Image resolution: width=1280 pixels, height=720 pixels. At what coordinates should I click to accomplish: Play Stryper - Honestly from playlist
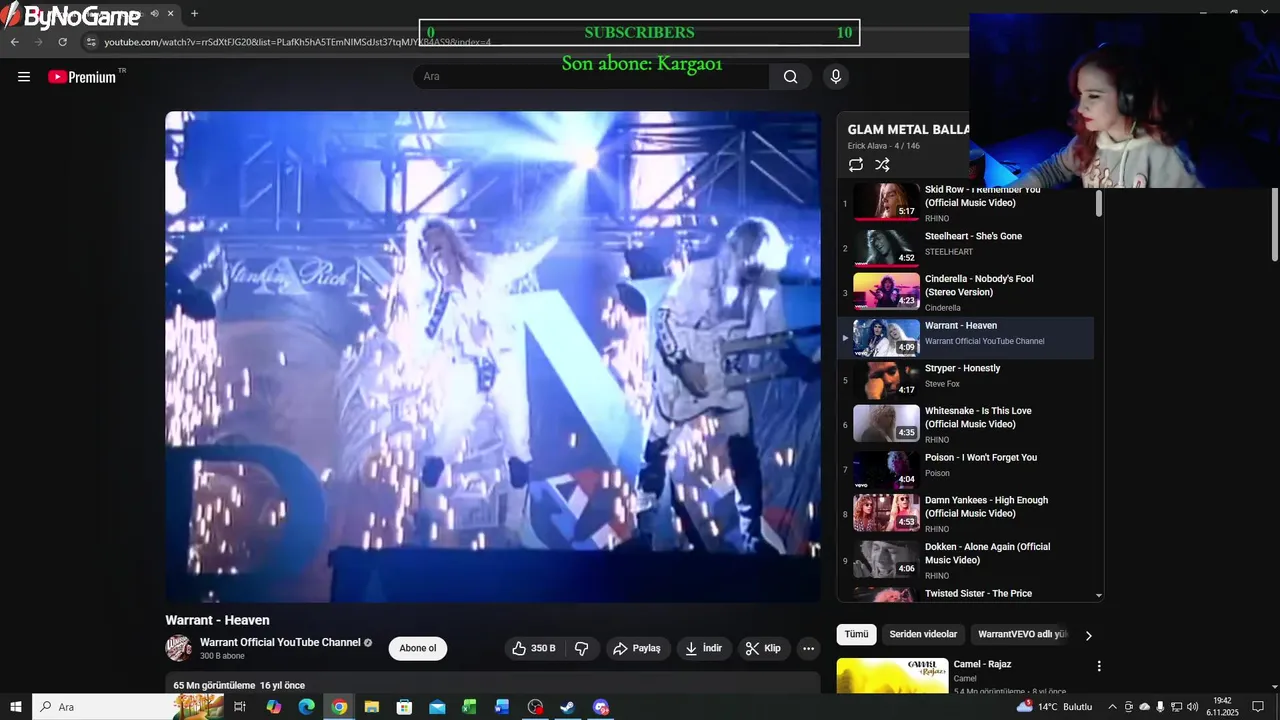[x=965, y=380]
